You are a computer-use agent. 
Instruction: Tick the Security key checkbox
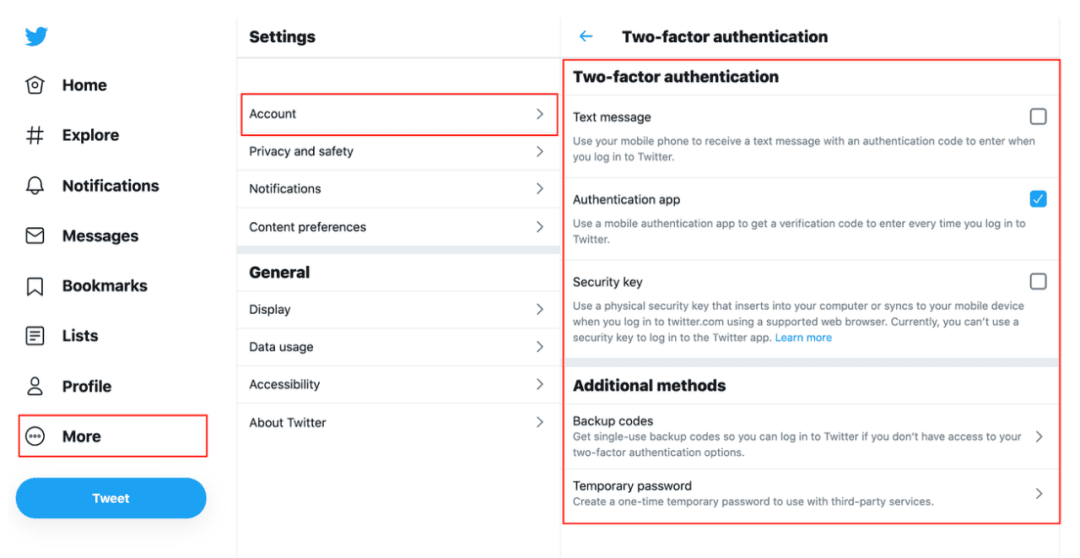[x=1038, y=281]
